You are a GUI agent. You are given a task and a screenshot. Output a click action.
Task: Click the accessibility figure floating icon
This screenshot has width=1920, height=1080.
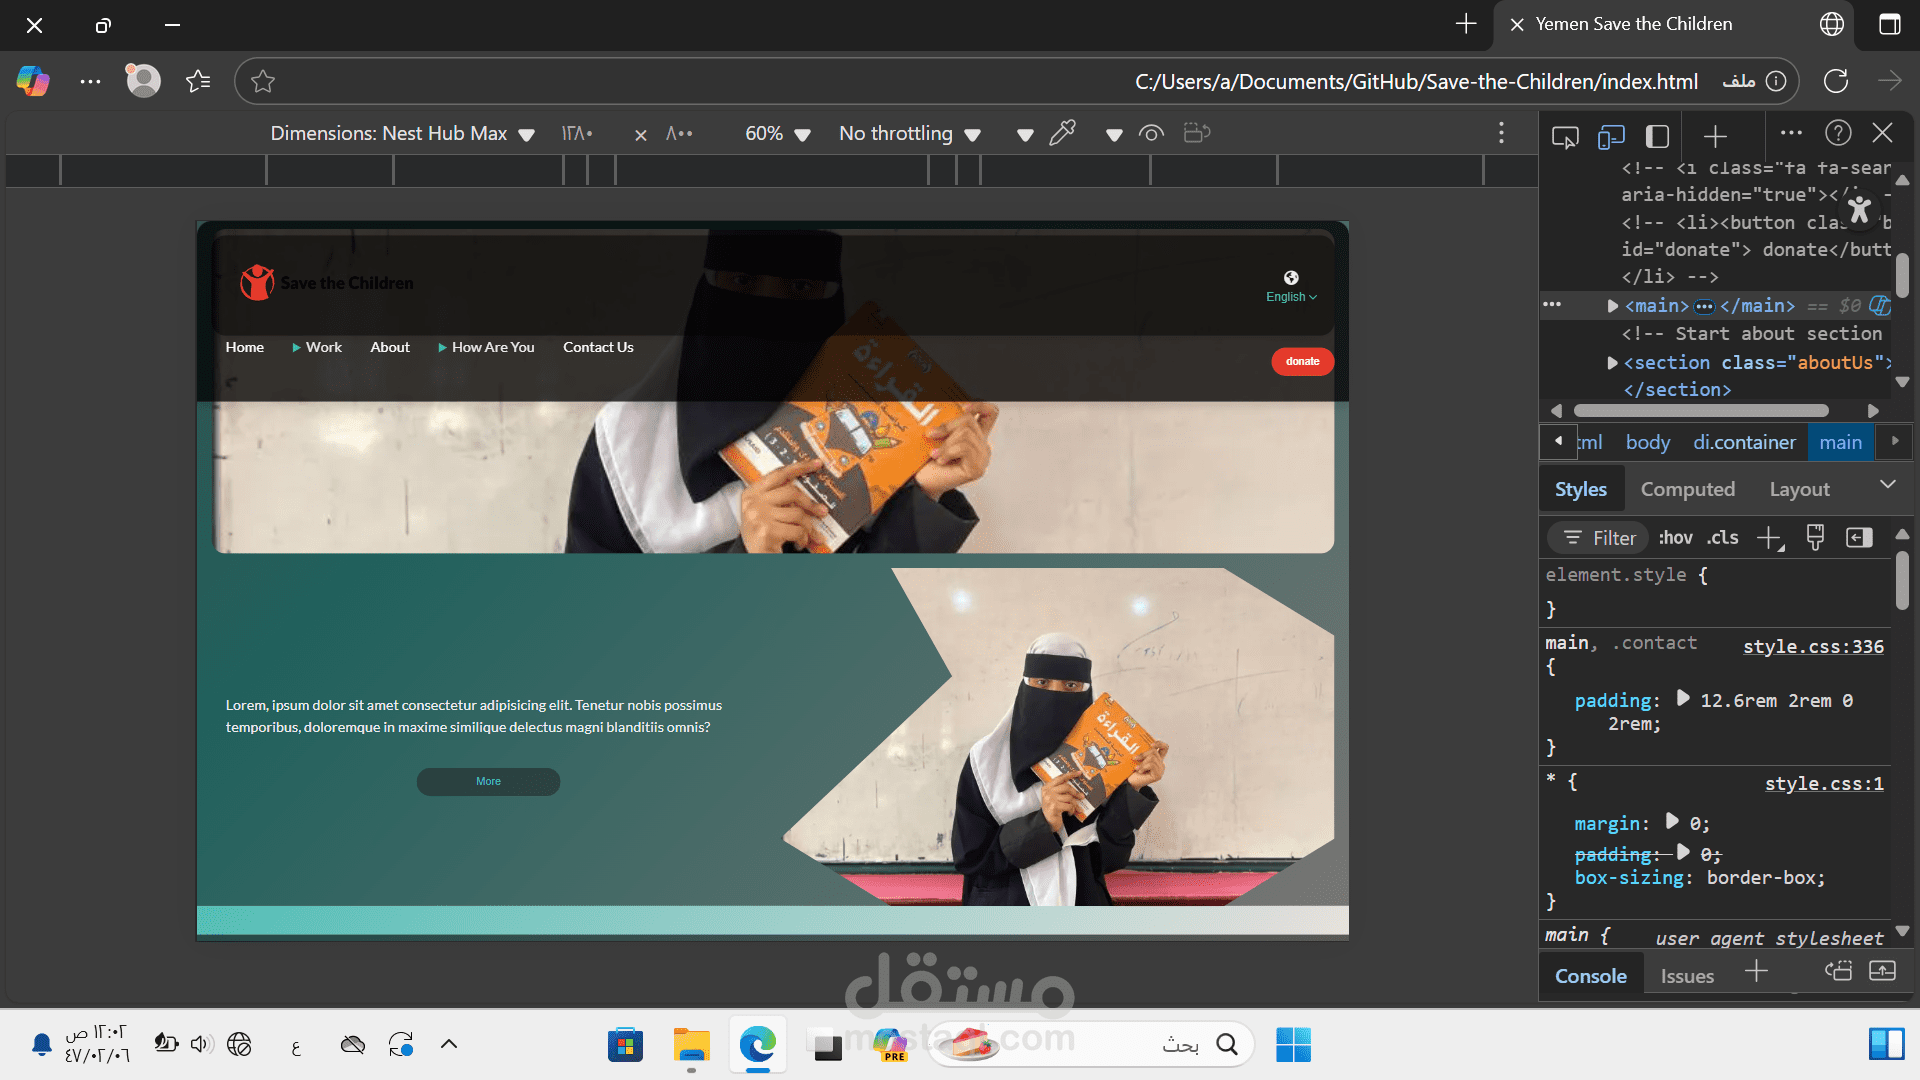point(1859,210)
